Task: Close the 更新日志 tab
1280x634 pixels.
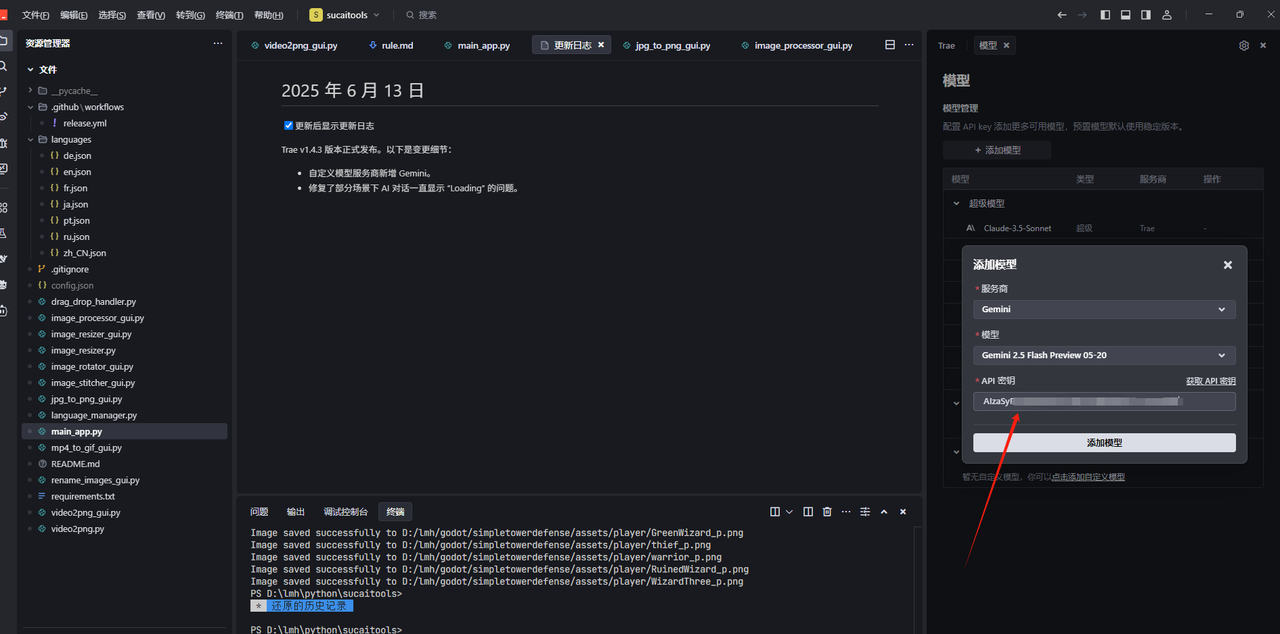Action: coord(601,45)
